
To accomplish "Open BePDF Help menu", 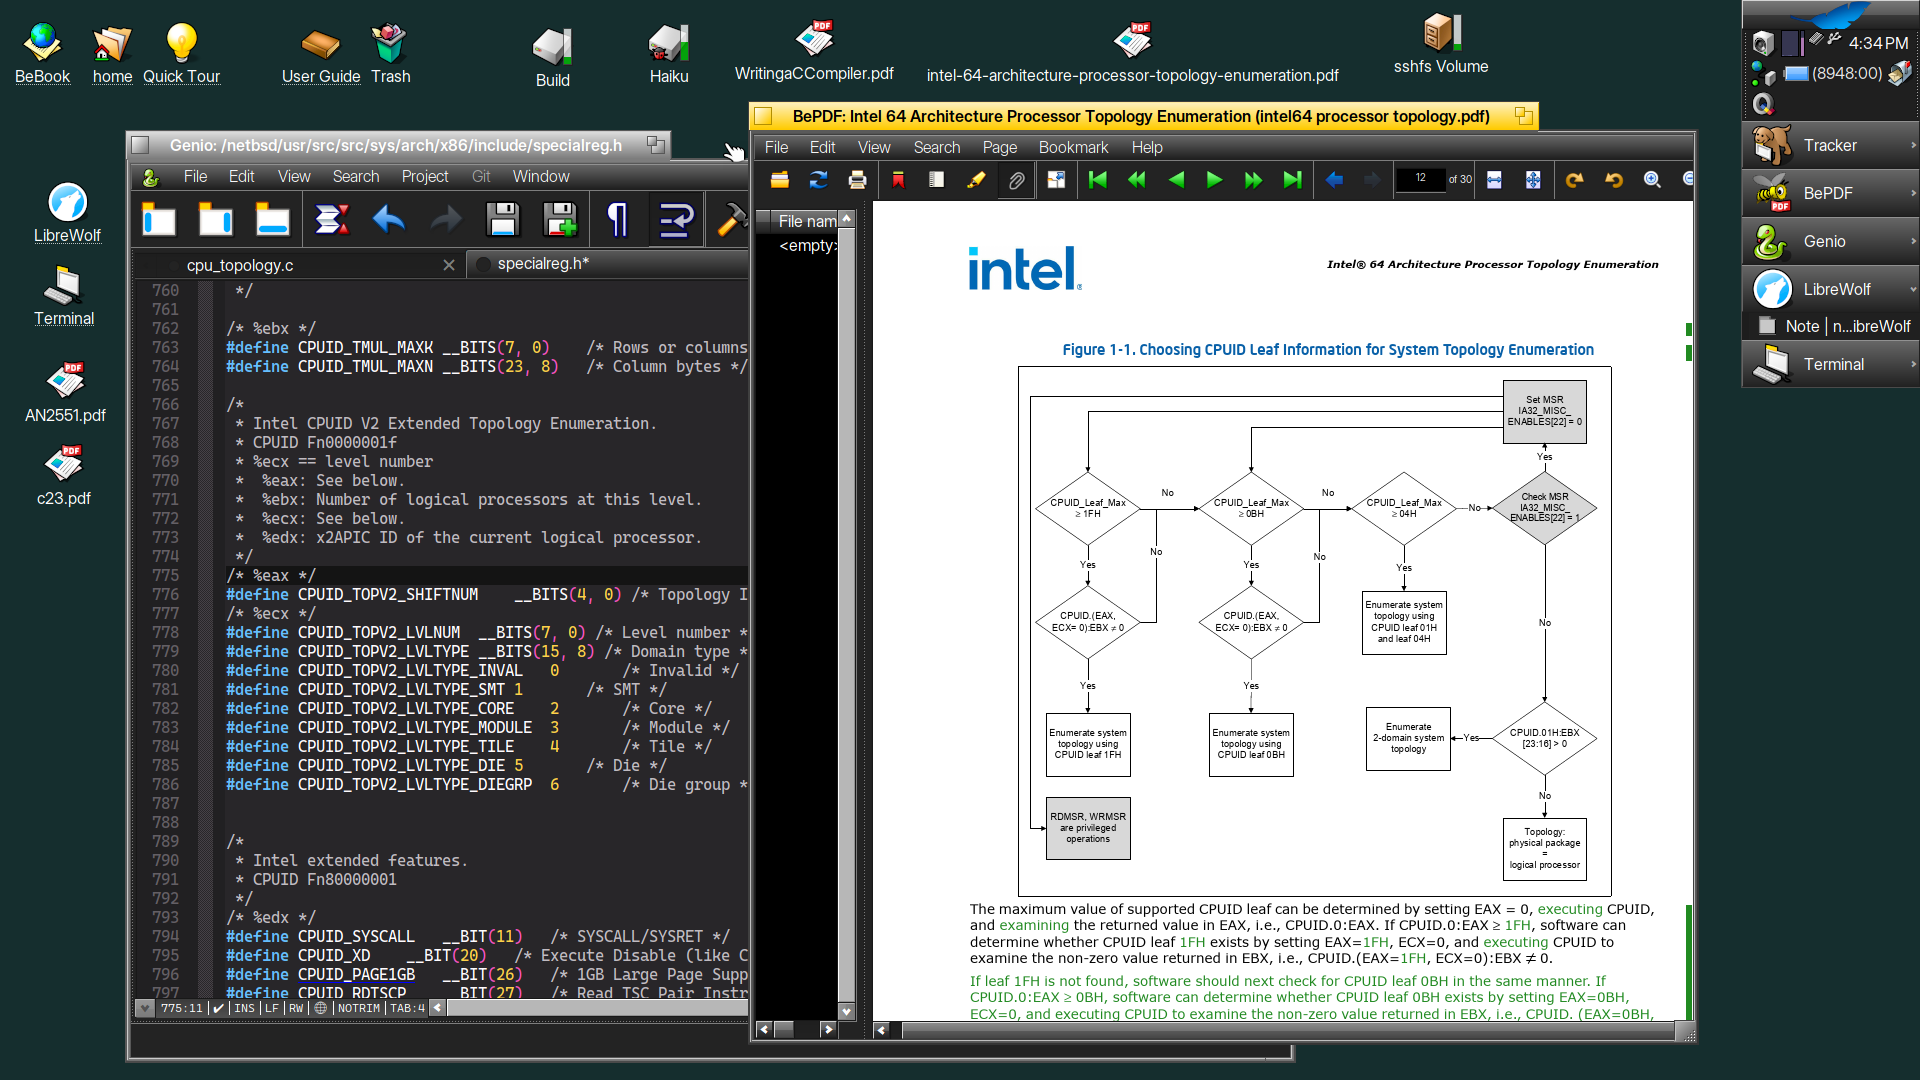I will [x=1147, y=147].
